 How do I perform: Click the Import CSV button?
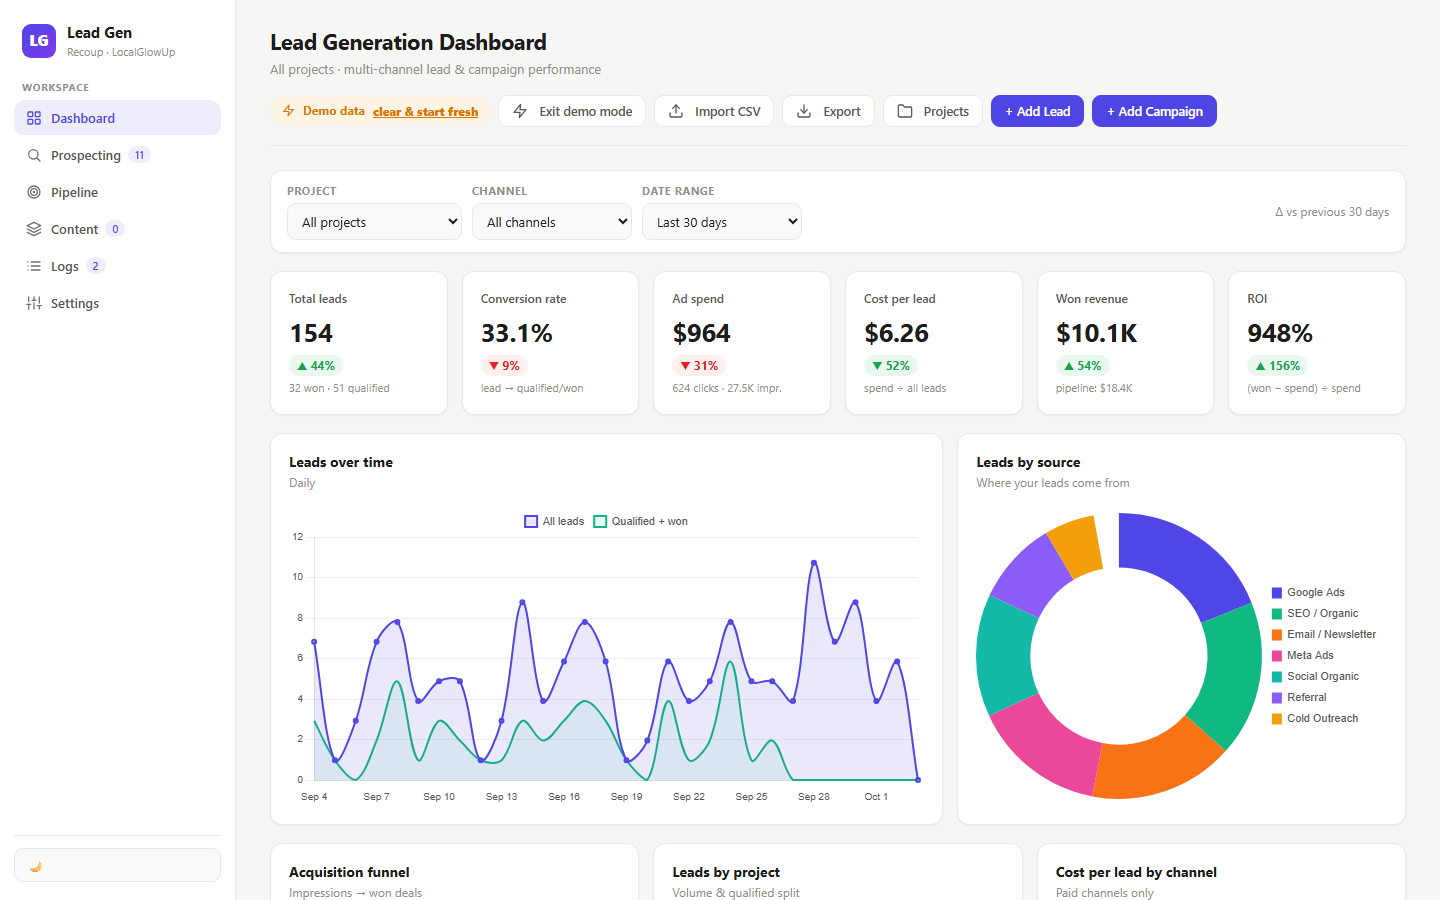click(714, 111)
